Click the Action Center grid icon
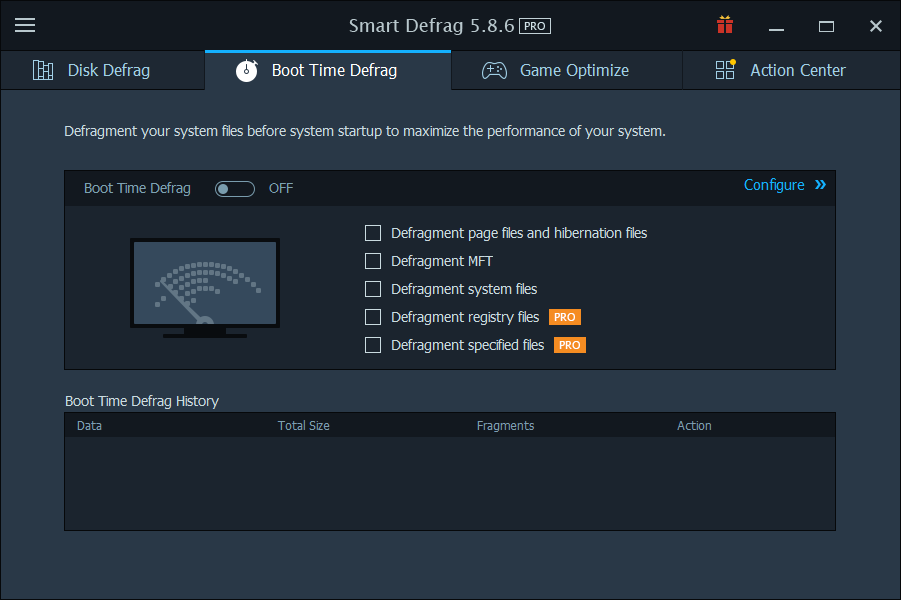Screen dimensions: 901x600 click(725, 70)
